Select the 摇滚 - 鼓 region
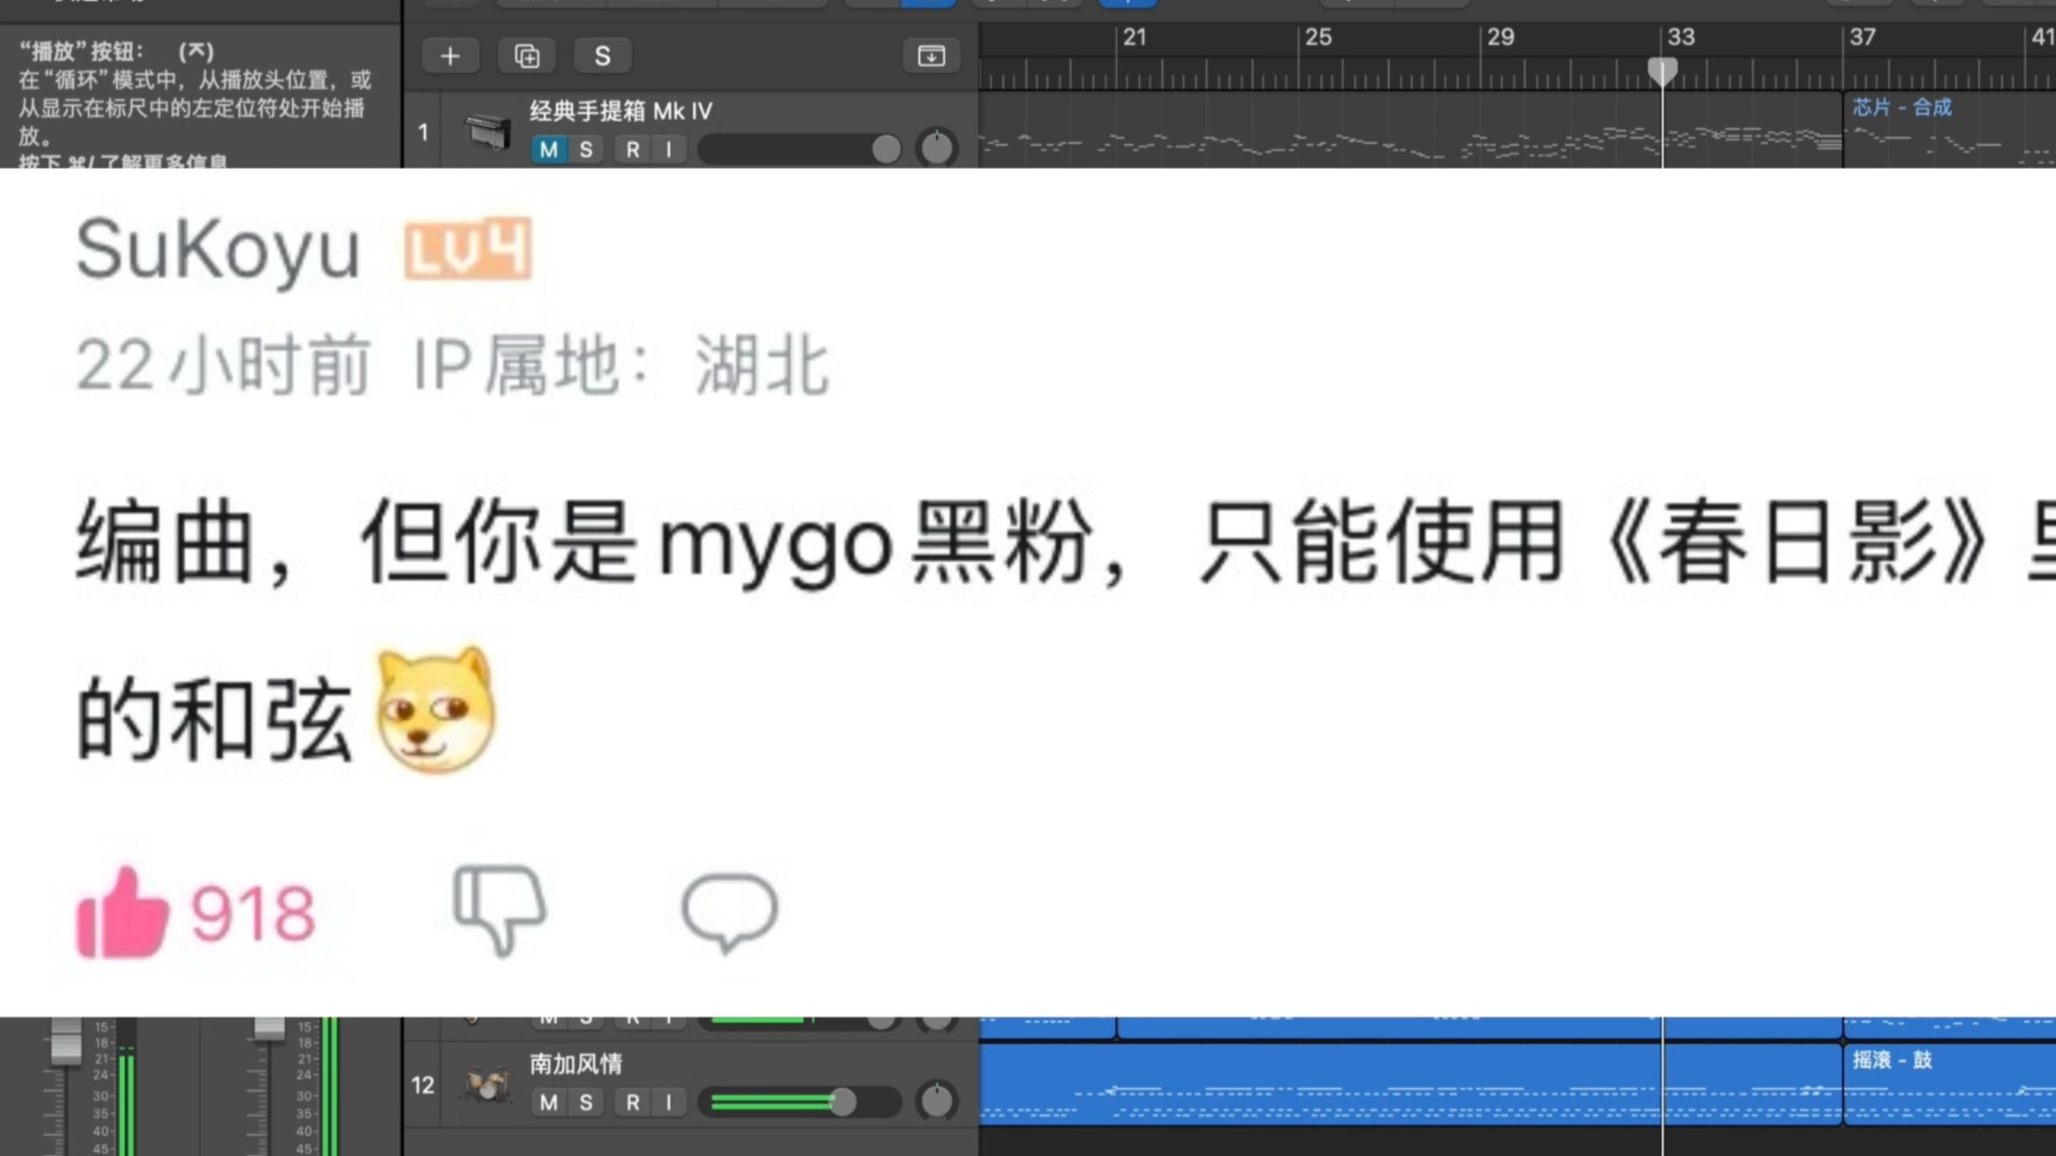This screenshot has width=2056, height=1156. [1950, 1084]
